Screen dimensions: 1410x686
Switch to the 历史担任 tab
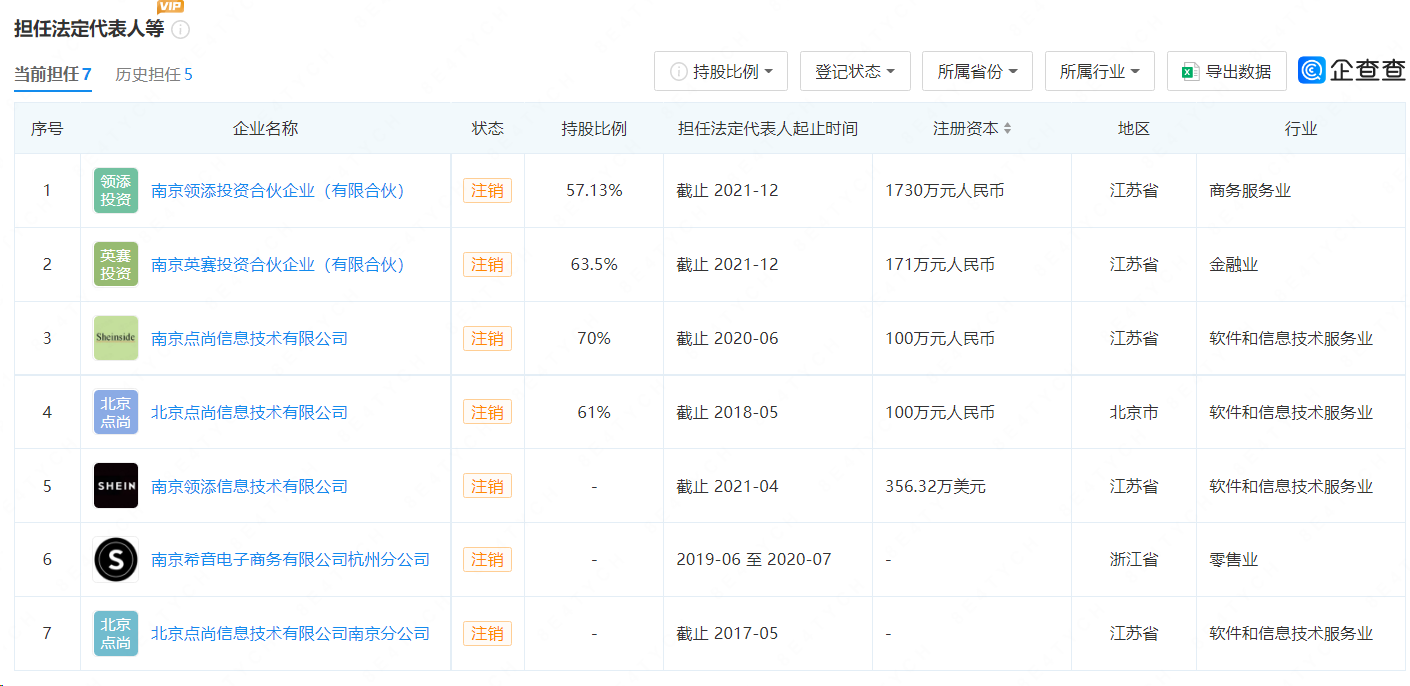point(154,75)
